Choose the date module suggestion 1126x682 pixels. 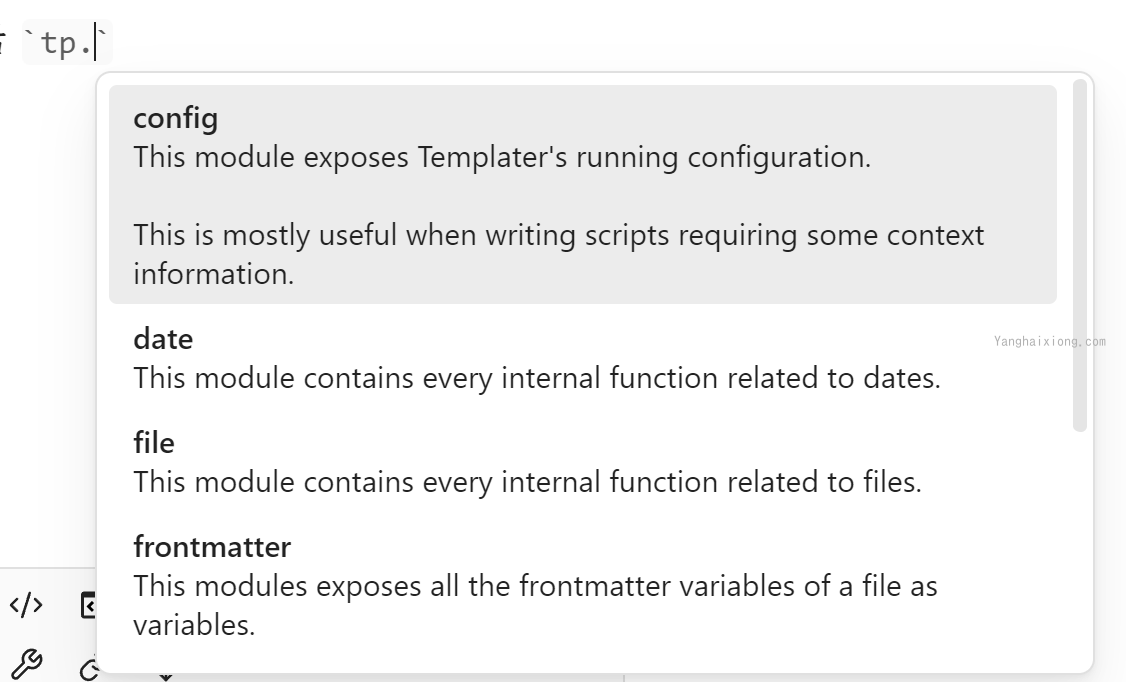[x=582, y=358]
